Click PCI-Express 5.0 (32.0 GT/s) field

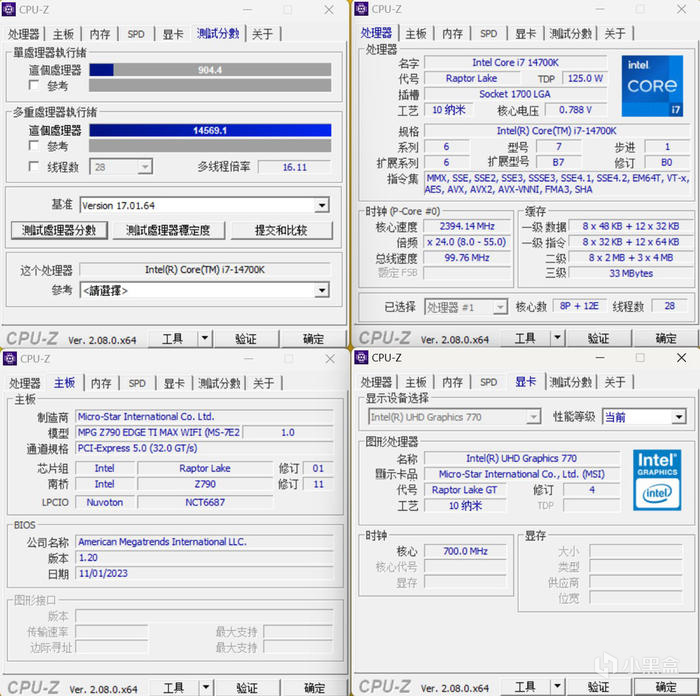pyautogui.click(x=204, y=448)
